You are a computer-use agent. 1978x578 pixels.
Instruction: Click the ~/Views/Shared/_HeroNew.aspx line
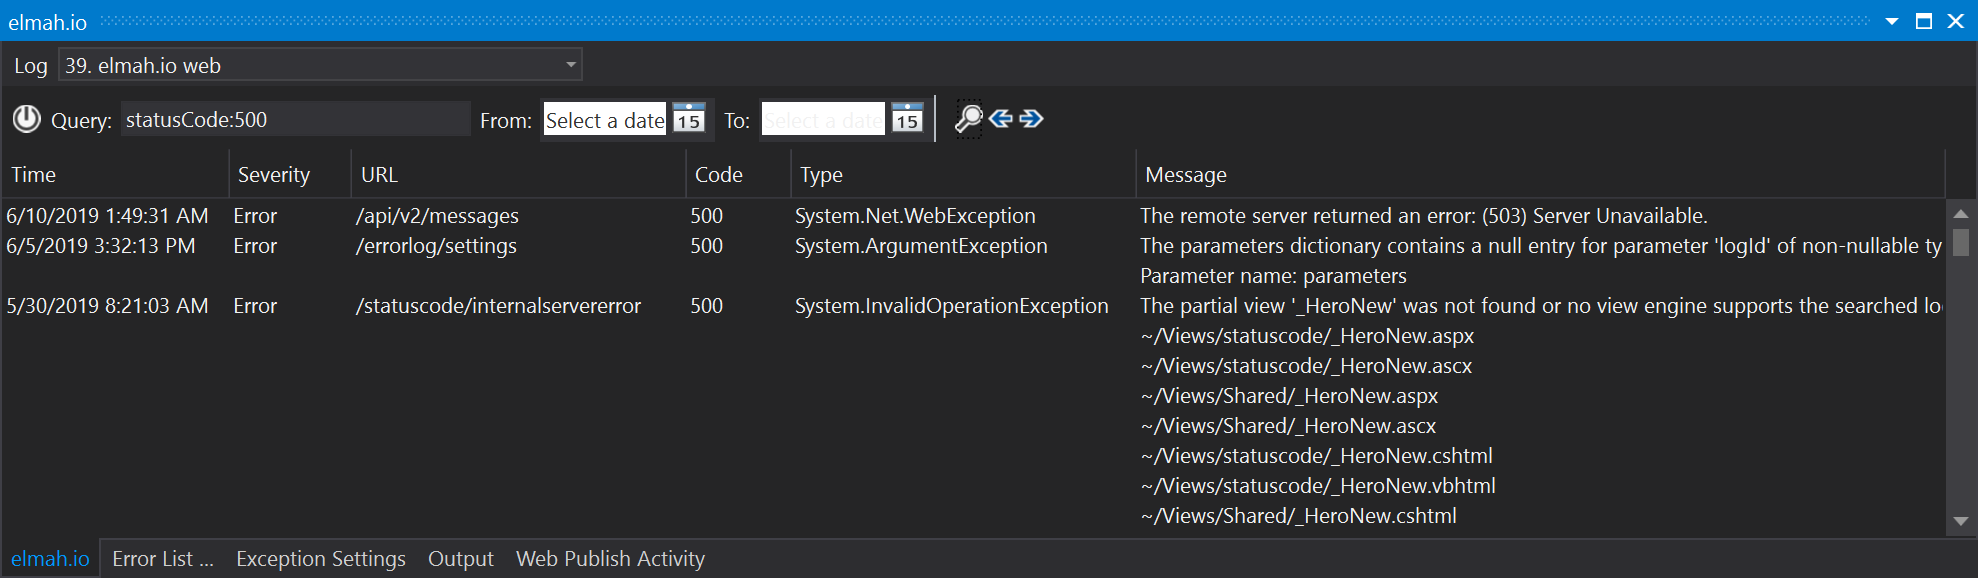1289,396
